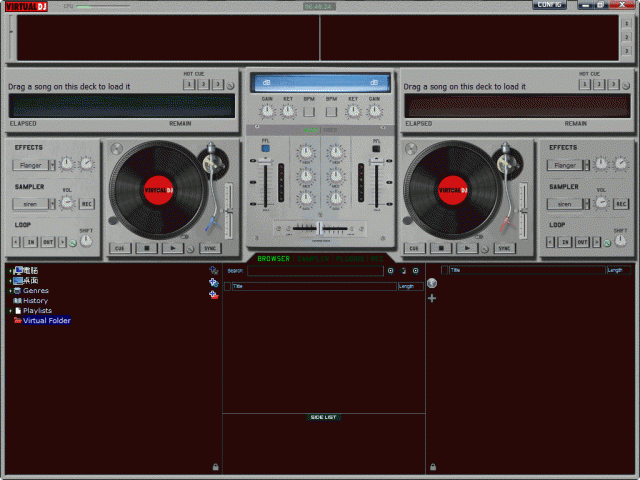Viewport: 640px width, 480px height.
Task: Switch mixer to VIDEO mode
Action: tap(330, 130)
